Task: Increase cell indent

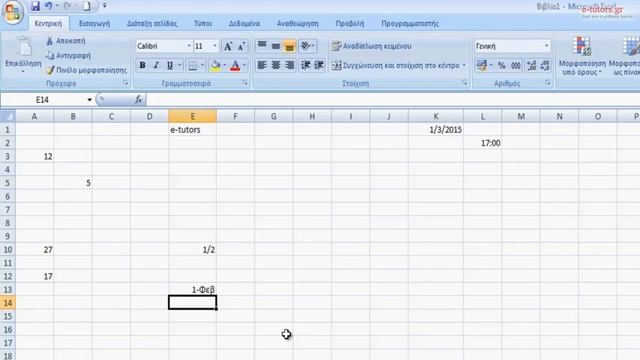Action: (x=319, y=65)
